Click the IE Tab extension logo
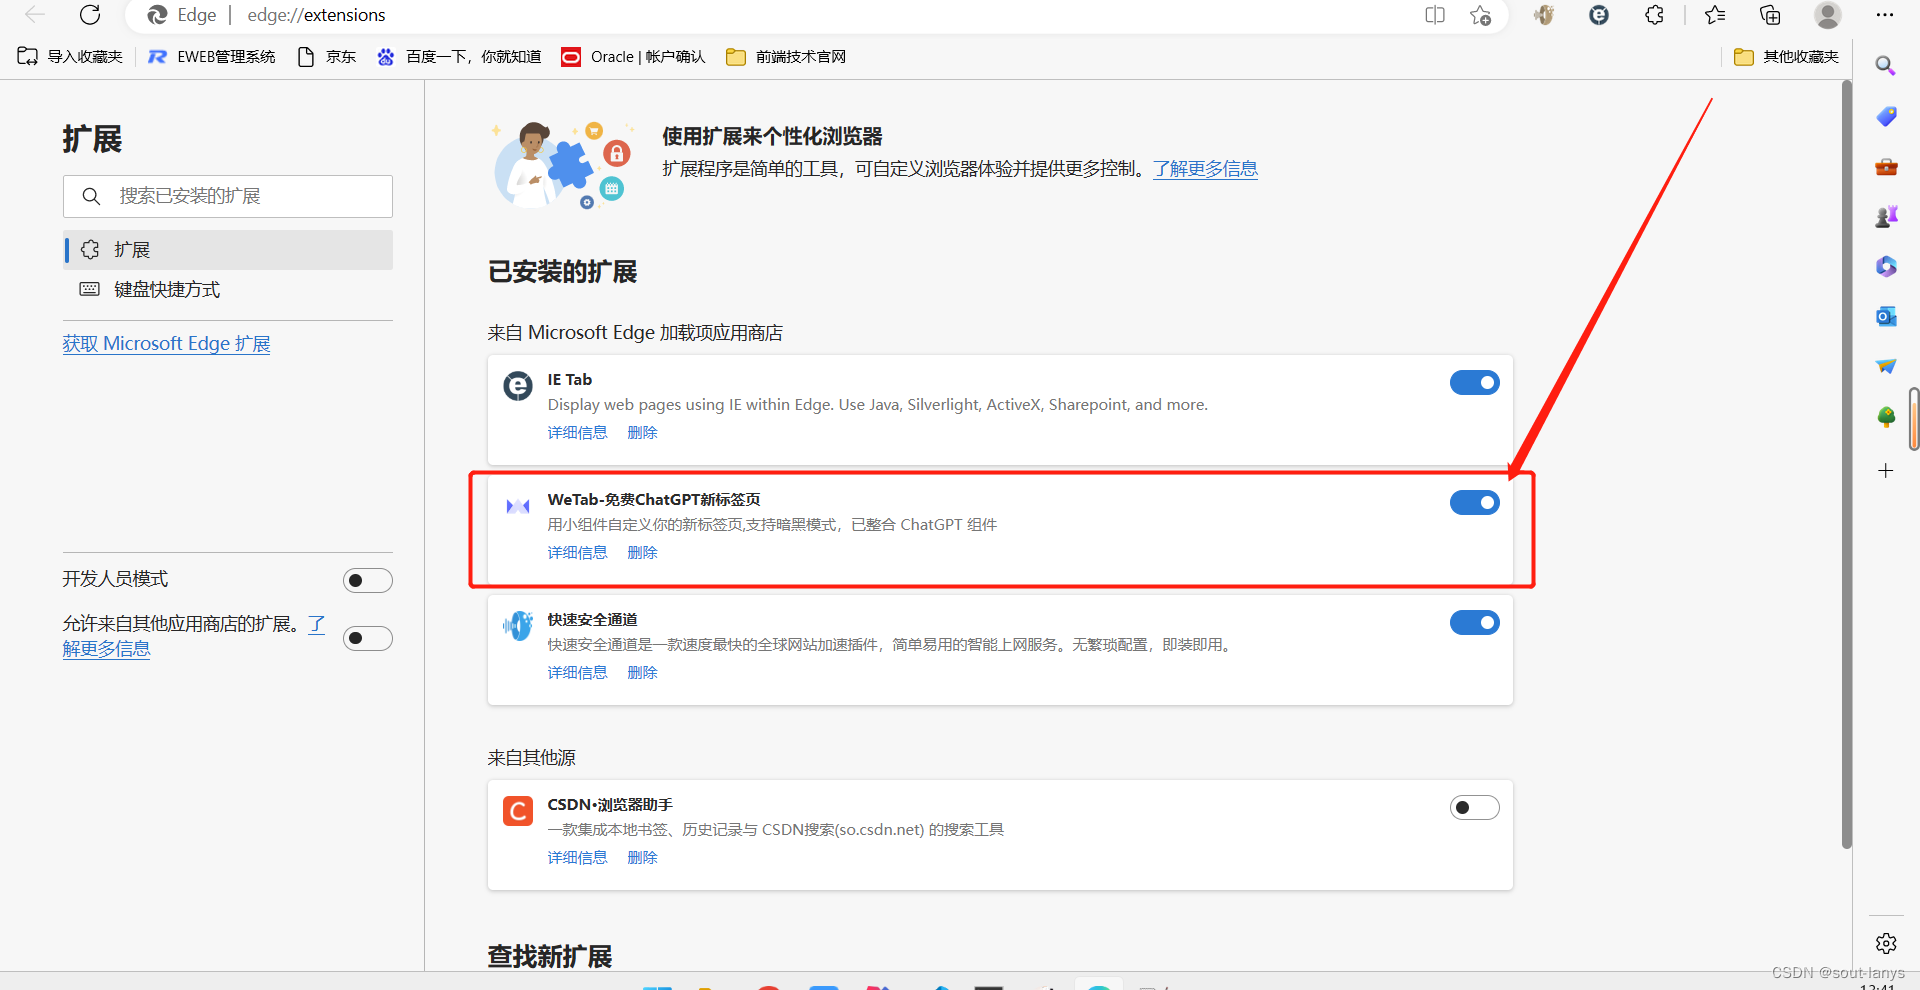This screenshot has height=990, width=1920. (x=518, y=385)
